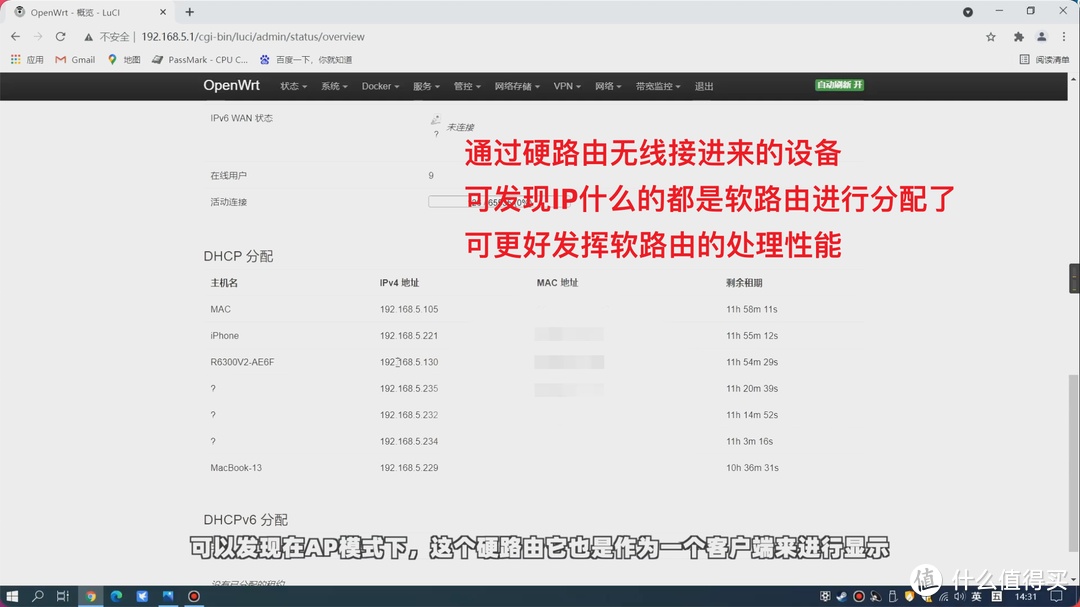The height and width of the screenshot is (607, 1080).
Task: Go back to the previous page
Action: coord(15,37)
